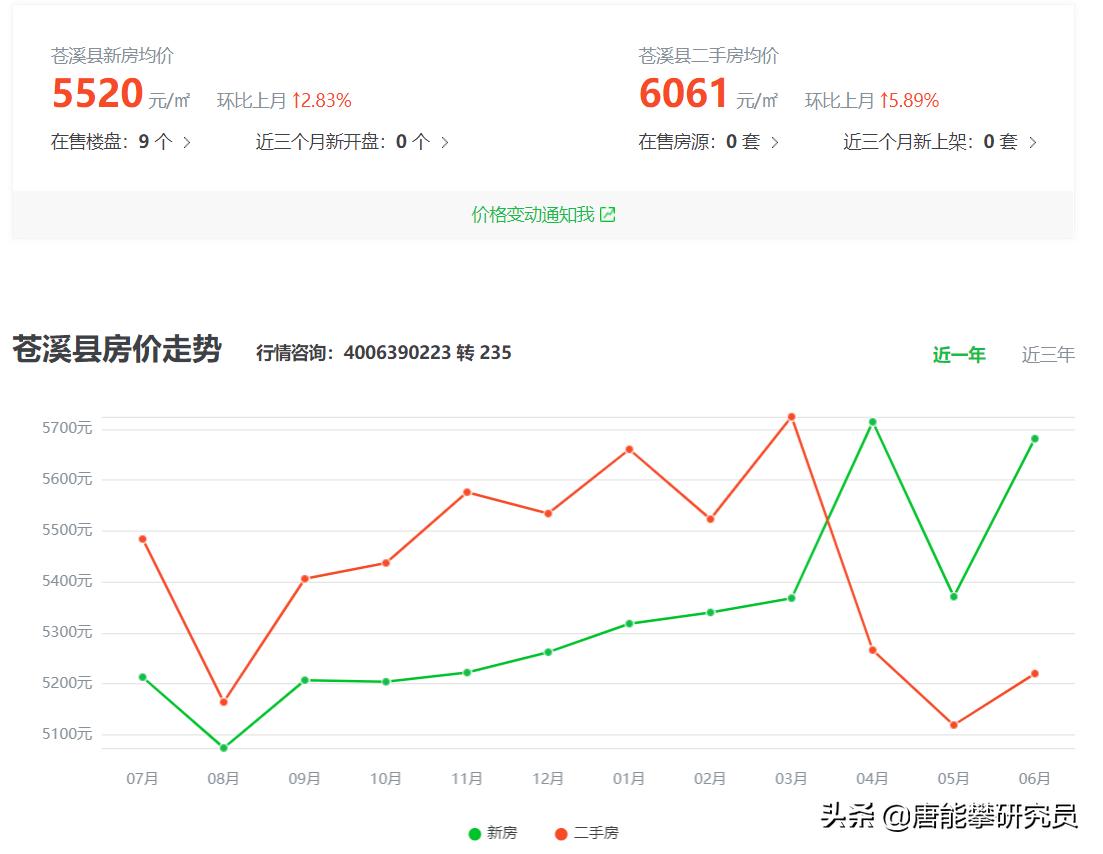Select the red 二手房 point for 05月
Image resolution: width=1103 pixels, height=854 pixels.
coord(954,725)
